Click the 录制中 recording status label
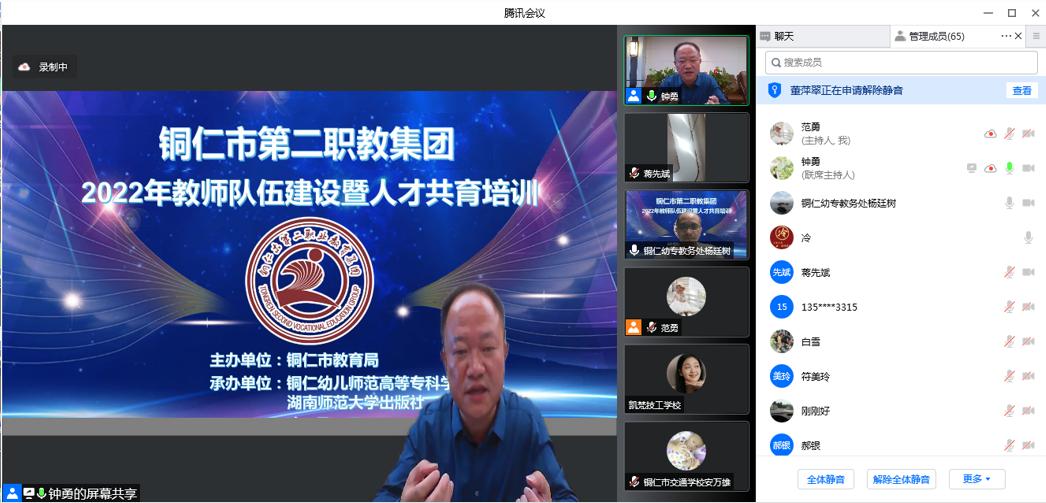The height and width of the screenshot is (503, 1046). [x=53, y=67]
